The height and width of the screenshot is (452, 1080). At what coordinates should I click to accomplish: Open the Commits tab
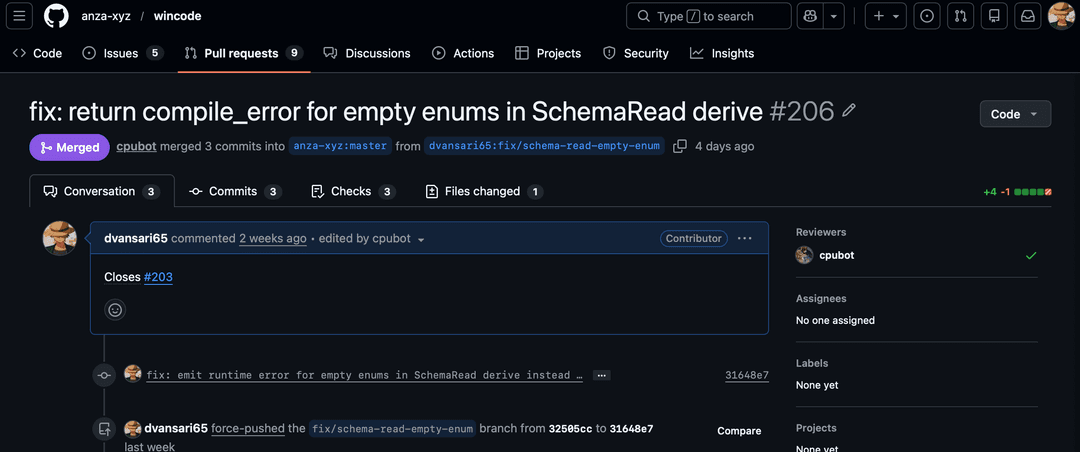coord(235,191)
